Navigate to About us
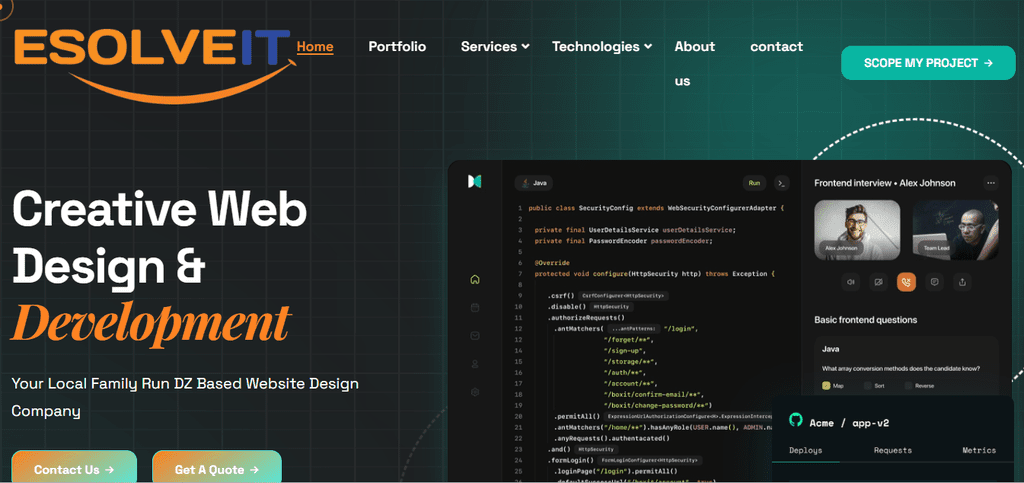The width and height of the screenshot is (1024, 483). tap(694, 64)
